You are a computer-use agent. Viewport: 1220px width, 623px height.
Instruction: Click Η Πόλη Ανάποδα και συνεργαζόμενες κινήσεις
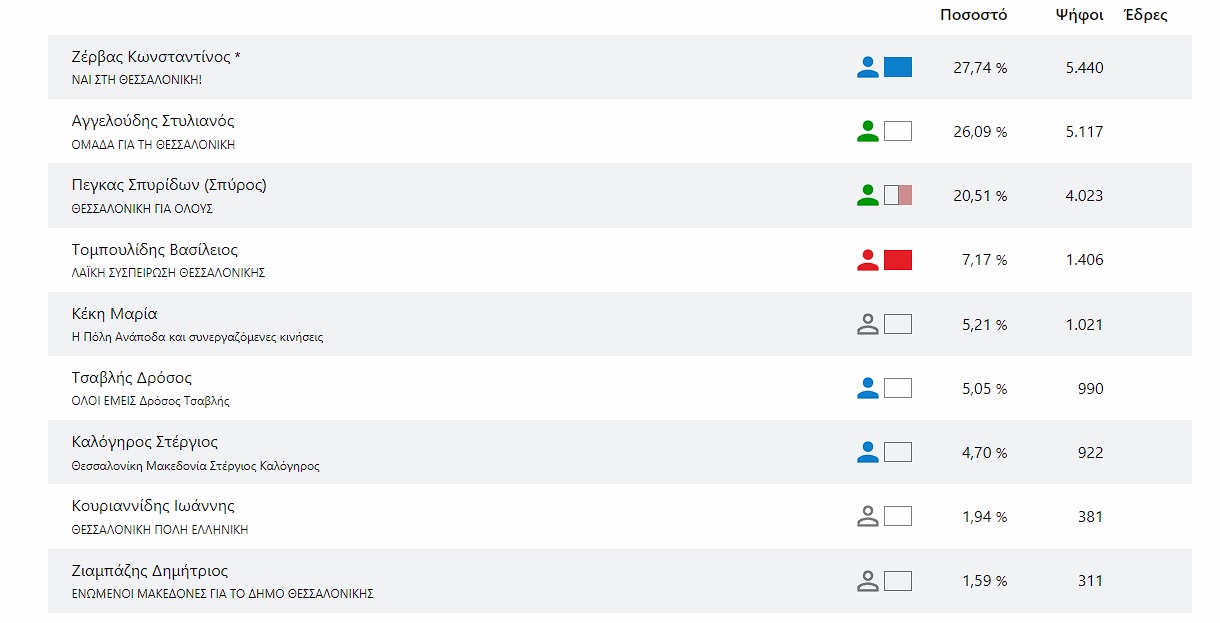click(x=197, y=337)
